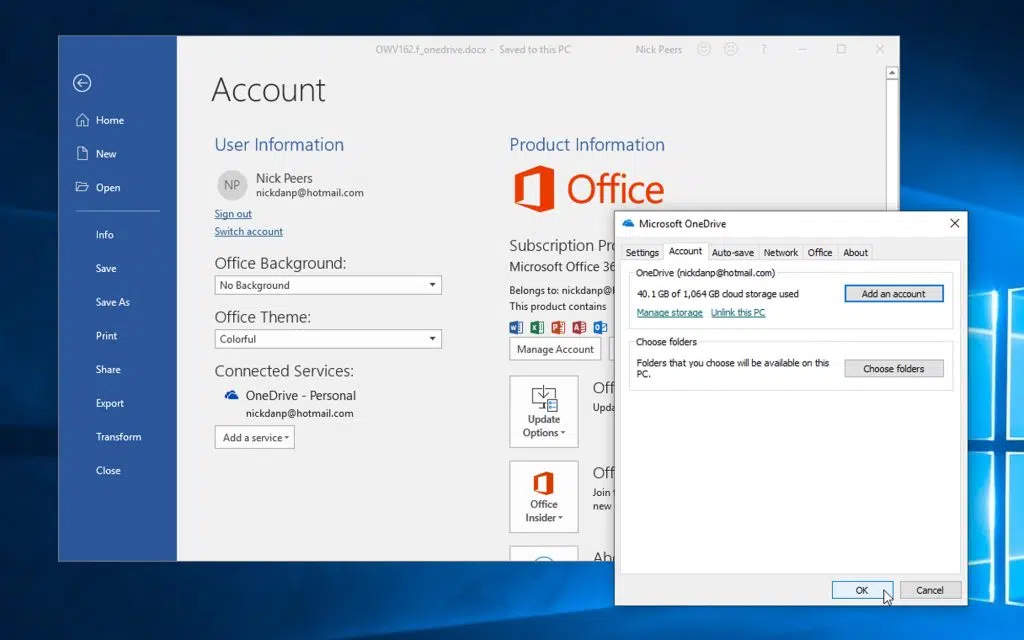Choose Save As in the Word backstage menu

pos(112,302)
